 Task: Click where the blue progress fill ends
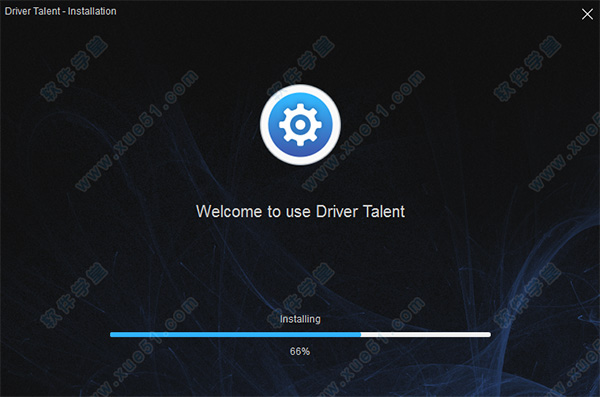(x=360, y=335)
